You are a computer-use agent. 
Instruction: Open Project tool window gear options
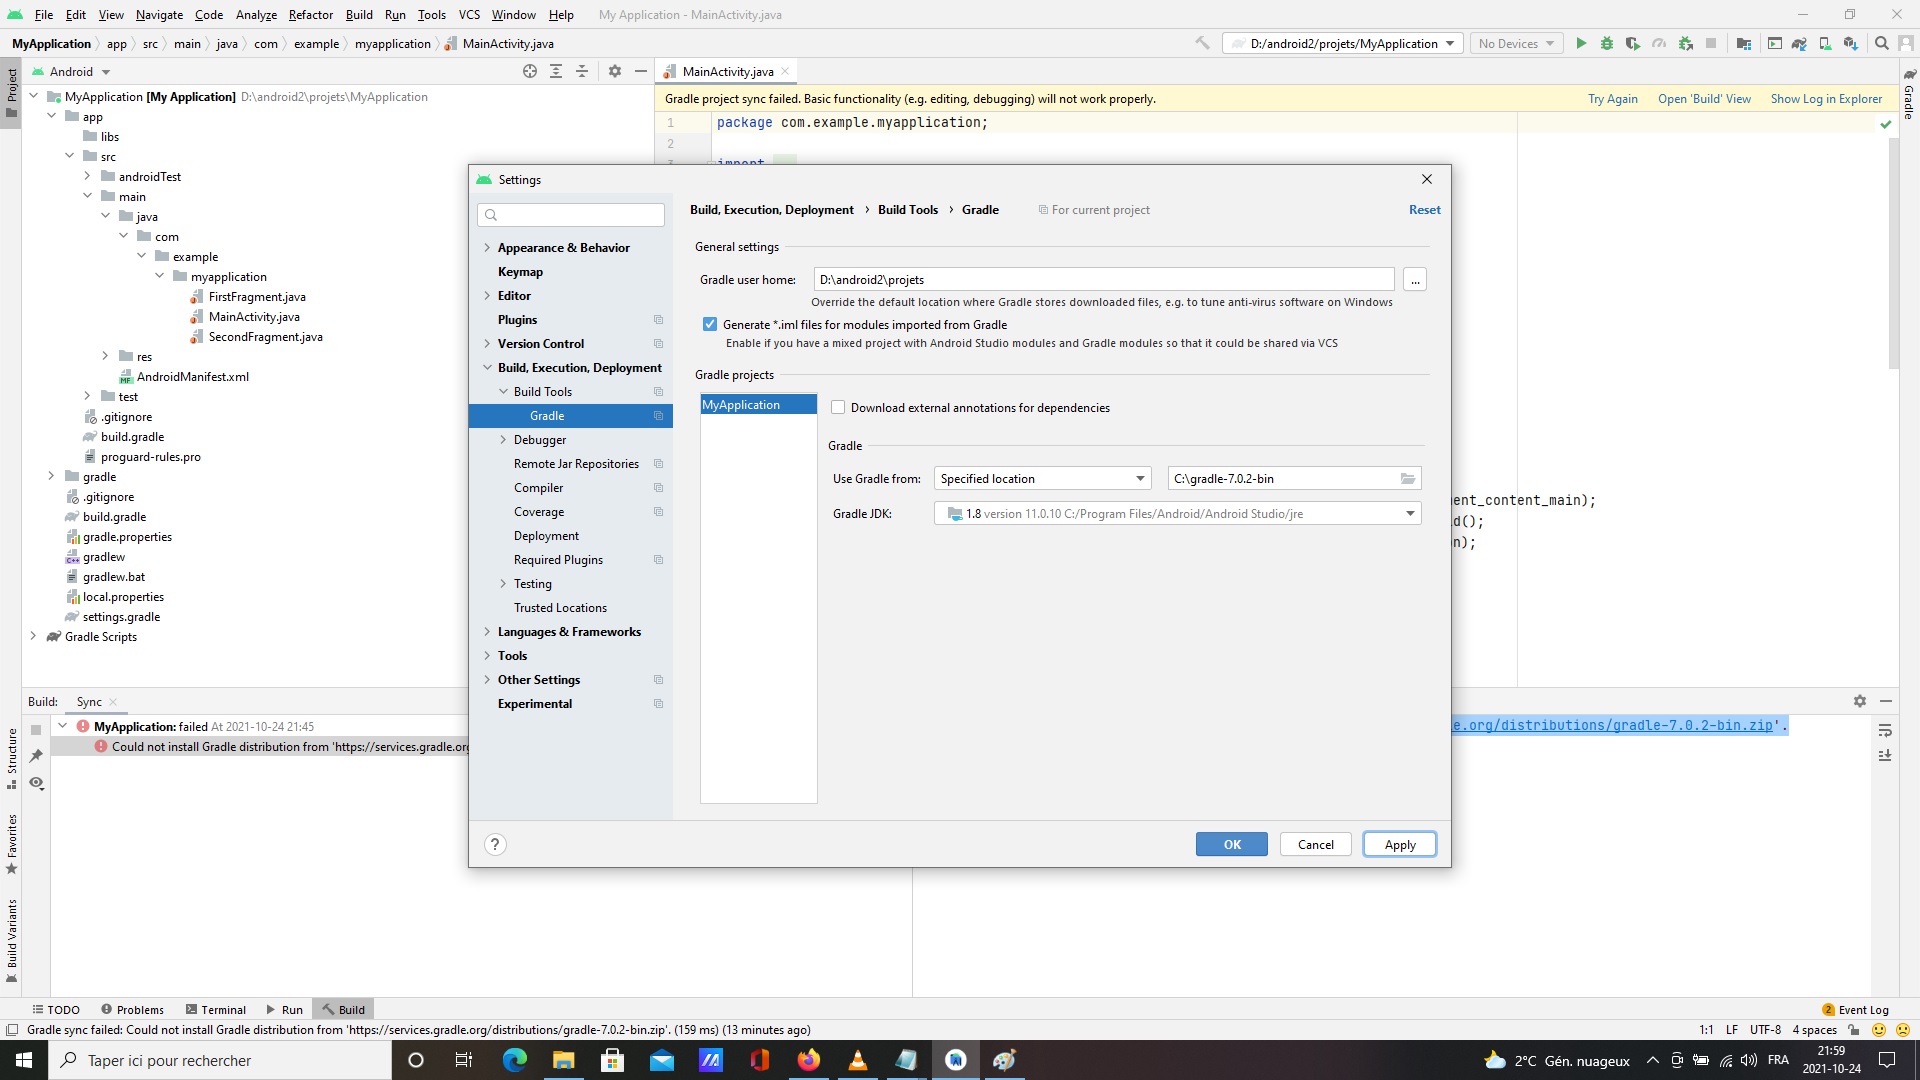tap(615, 71)
